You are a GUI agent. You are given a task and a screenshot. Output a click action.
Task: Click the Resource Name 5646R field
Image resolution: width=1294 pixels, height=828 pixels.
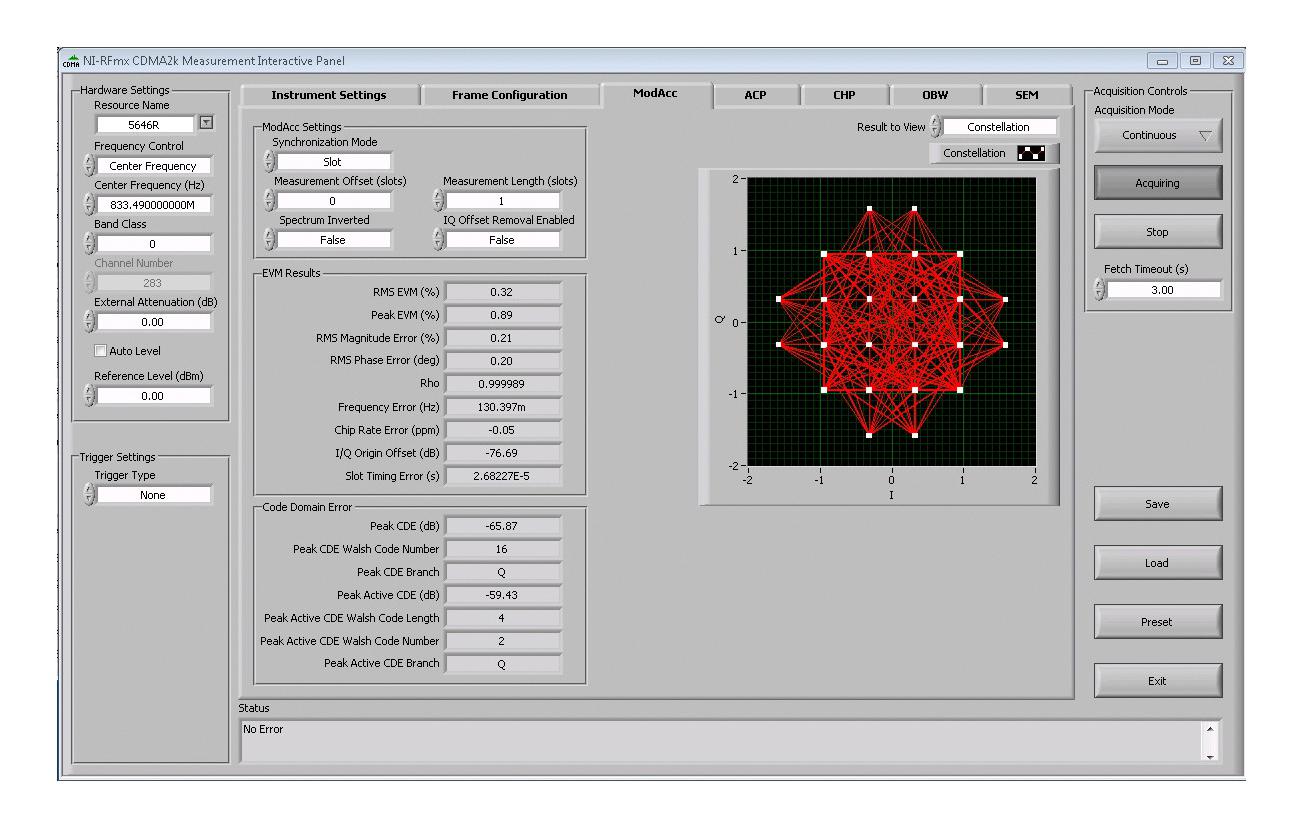(145, 124)
